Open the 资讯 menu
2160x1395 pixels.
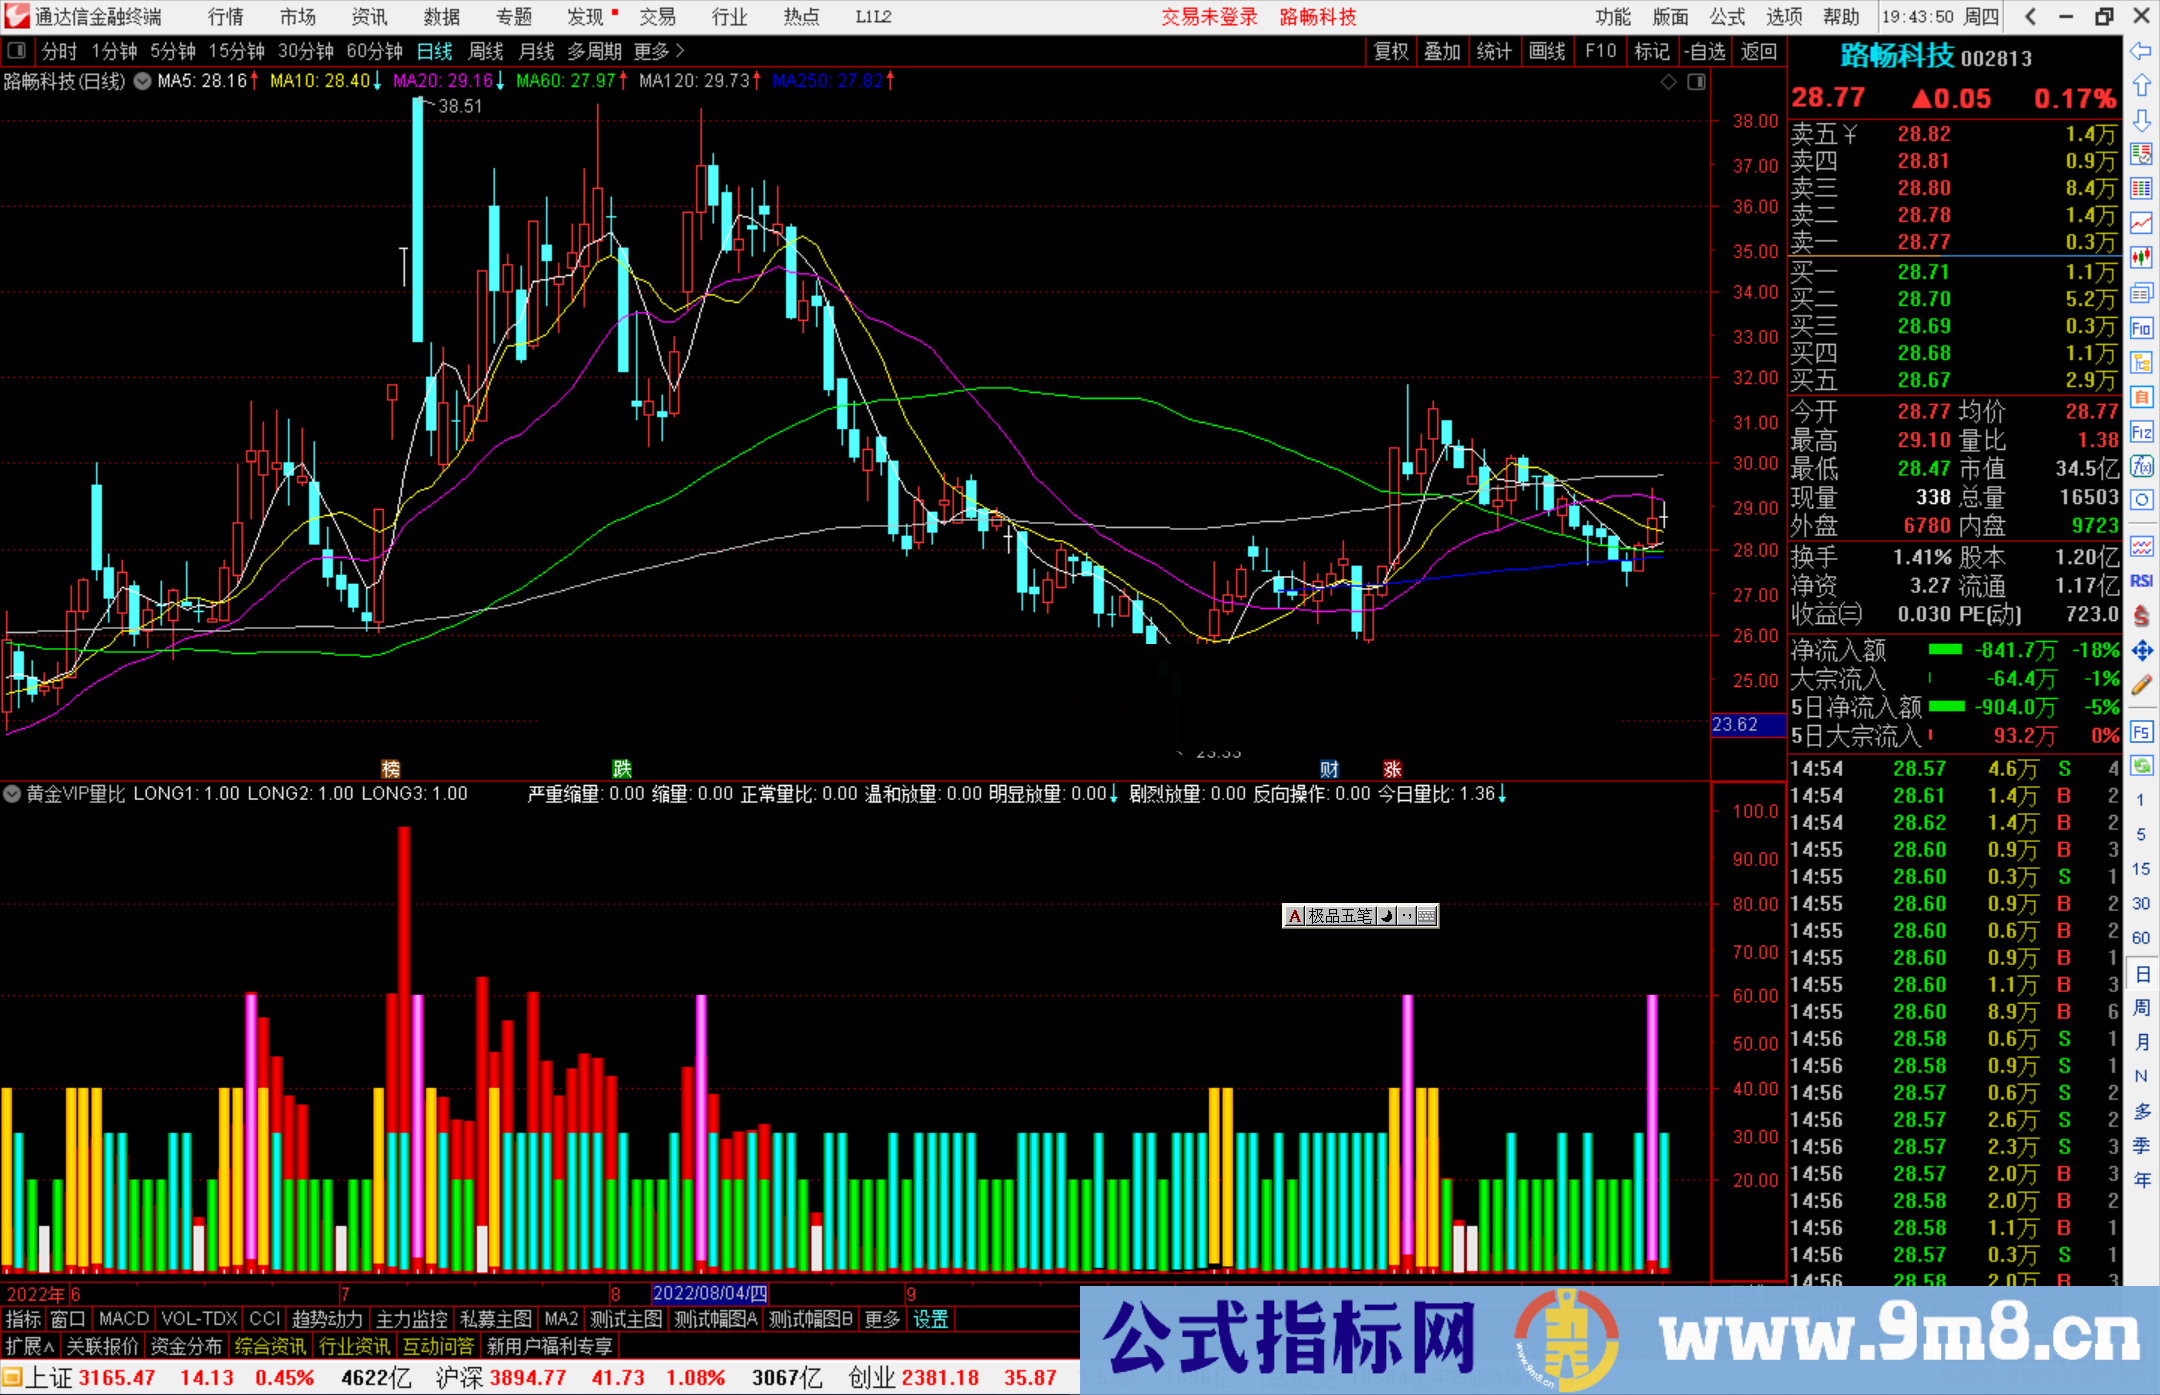click(370, 16)
